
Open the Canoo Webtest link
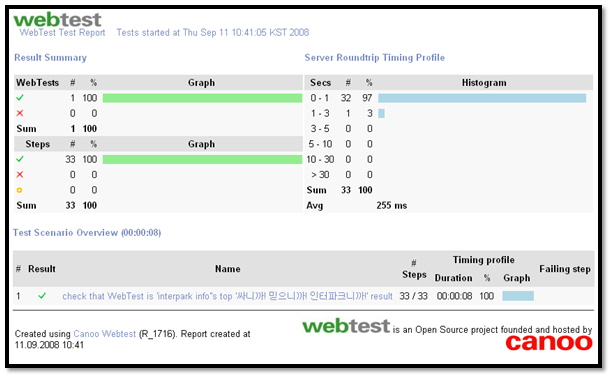click(105, 334)
